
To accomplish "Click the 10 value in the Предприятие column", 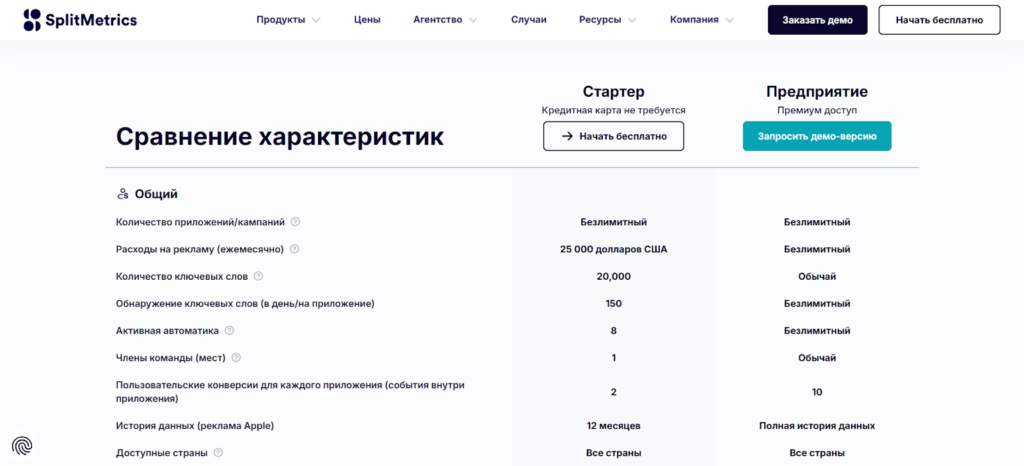I will (x=817, y=392).
